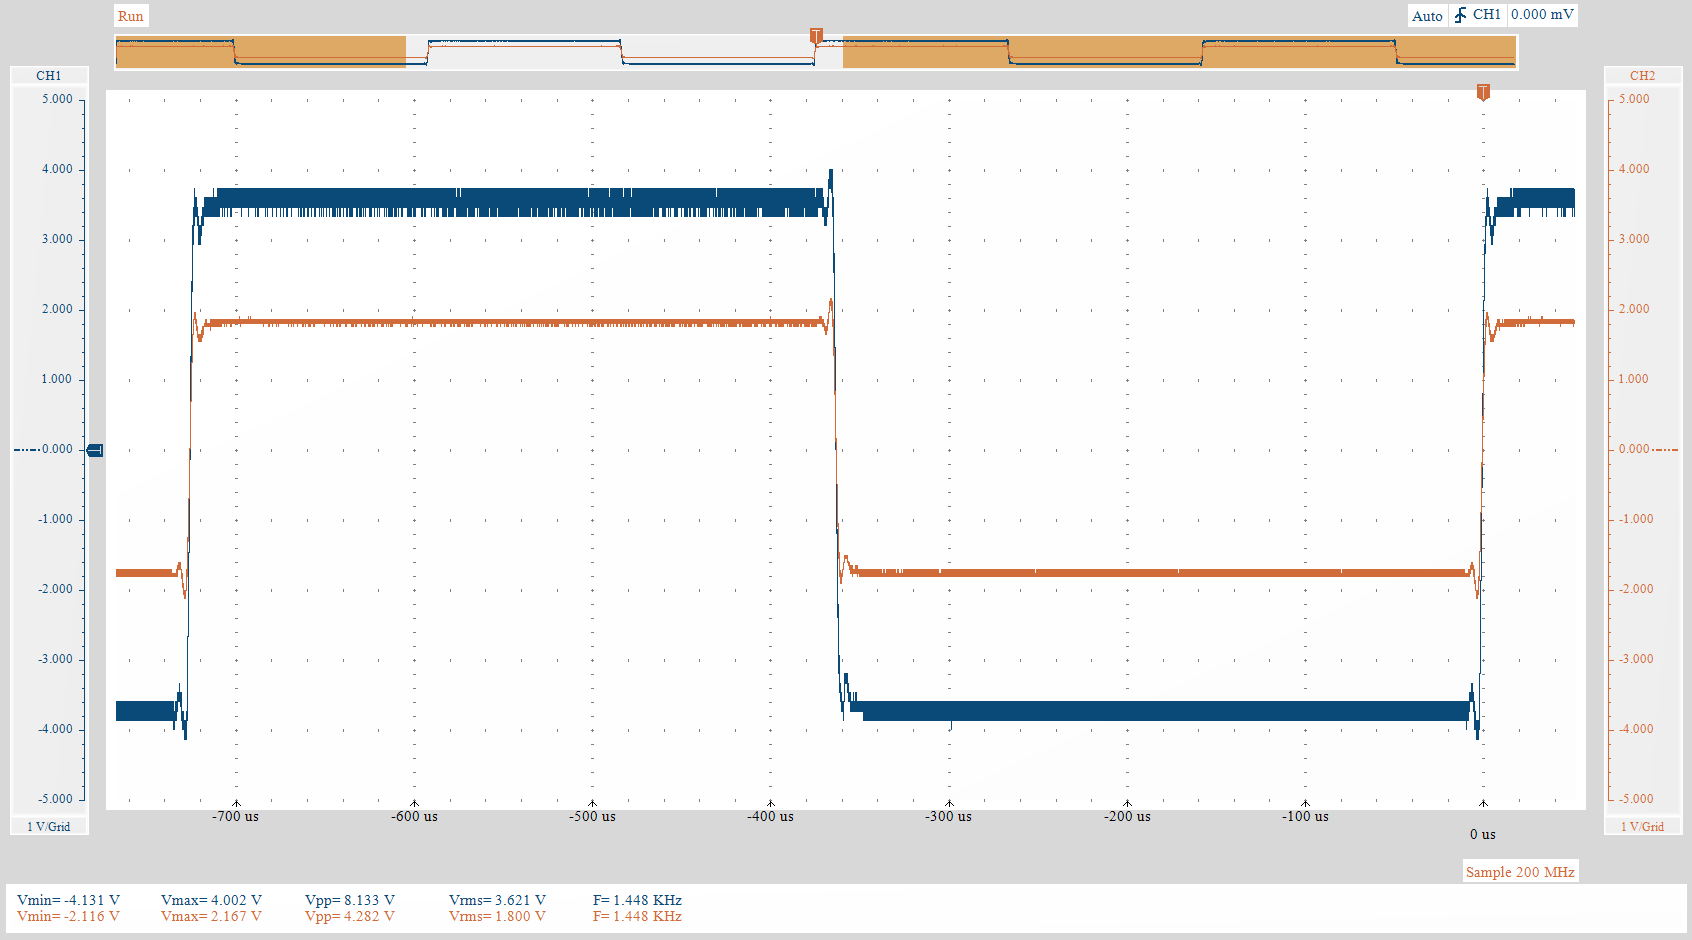The height and width of the screenshot is (940, 1692).
Task: Click the CH1 Vpp= 8.133 V measurement
Action: (x=350, y=900)
